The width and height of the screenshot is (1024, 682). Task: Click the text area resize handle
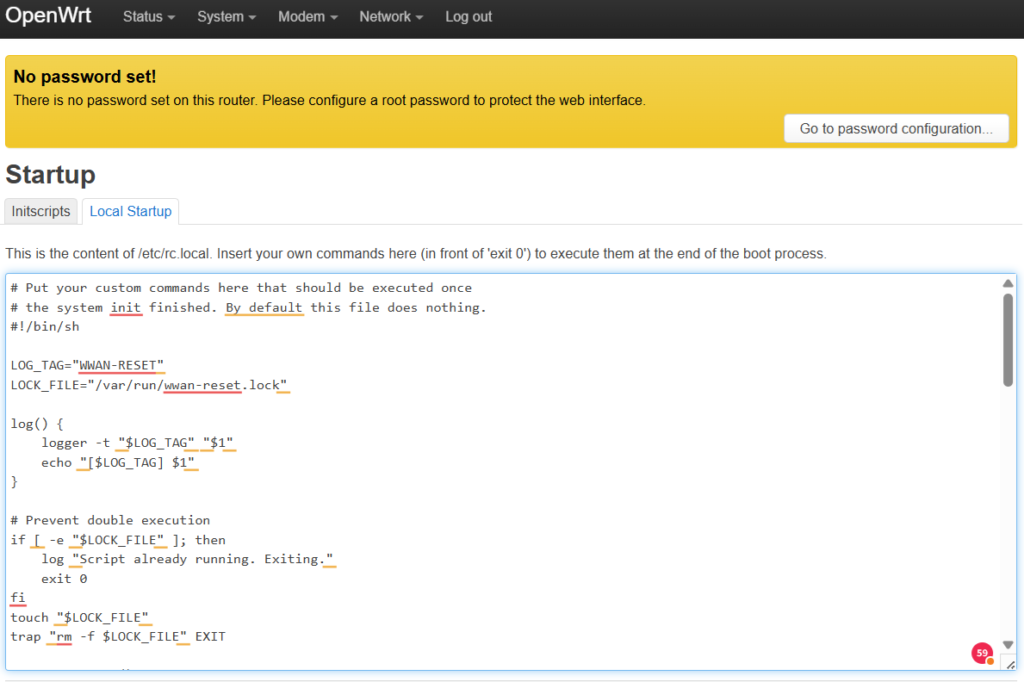click(x=1009, y=664)
